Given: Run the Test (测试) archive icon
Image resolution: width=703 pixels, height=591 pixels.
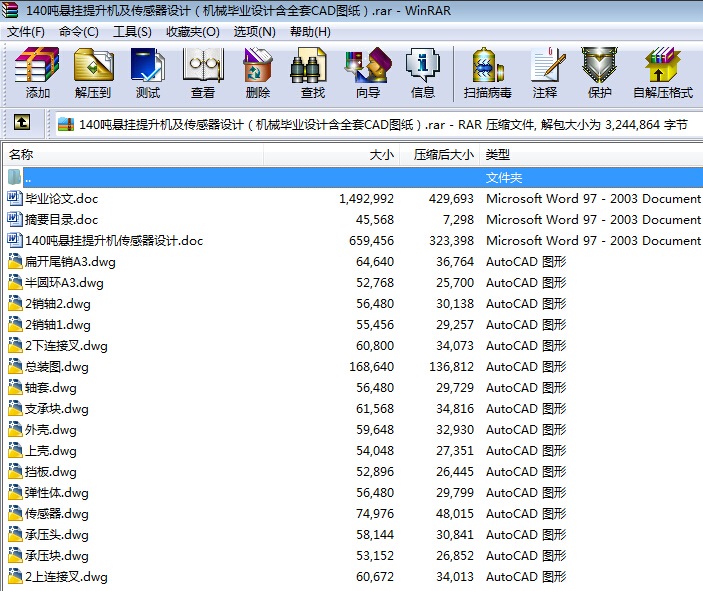Looking at the screenshot, I should click(x=148, y=65).
